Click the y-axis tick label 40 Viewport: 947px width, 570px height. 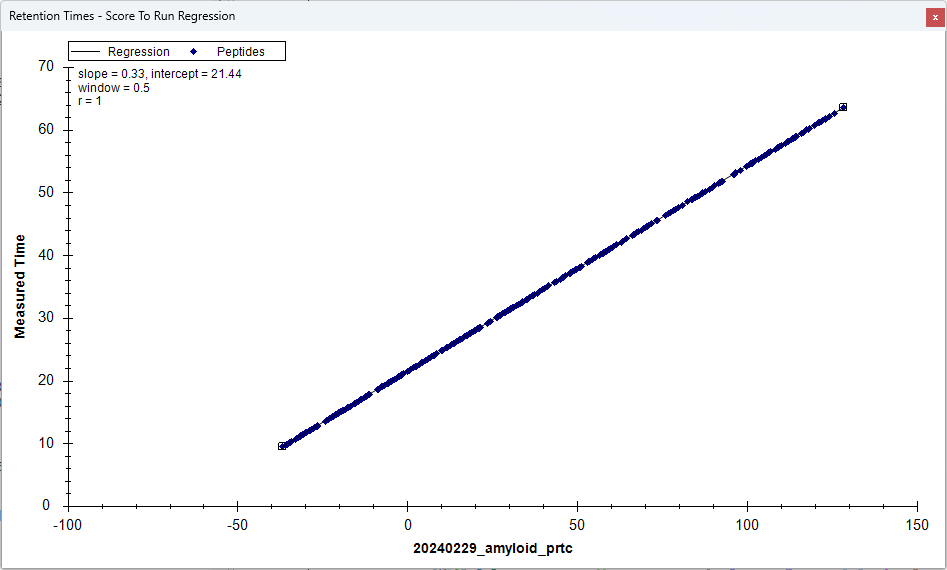pos(45,255)
